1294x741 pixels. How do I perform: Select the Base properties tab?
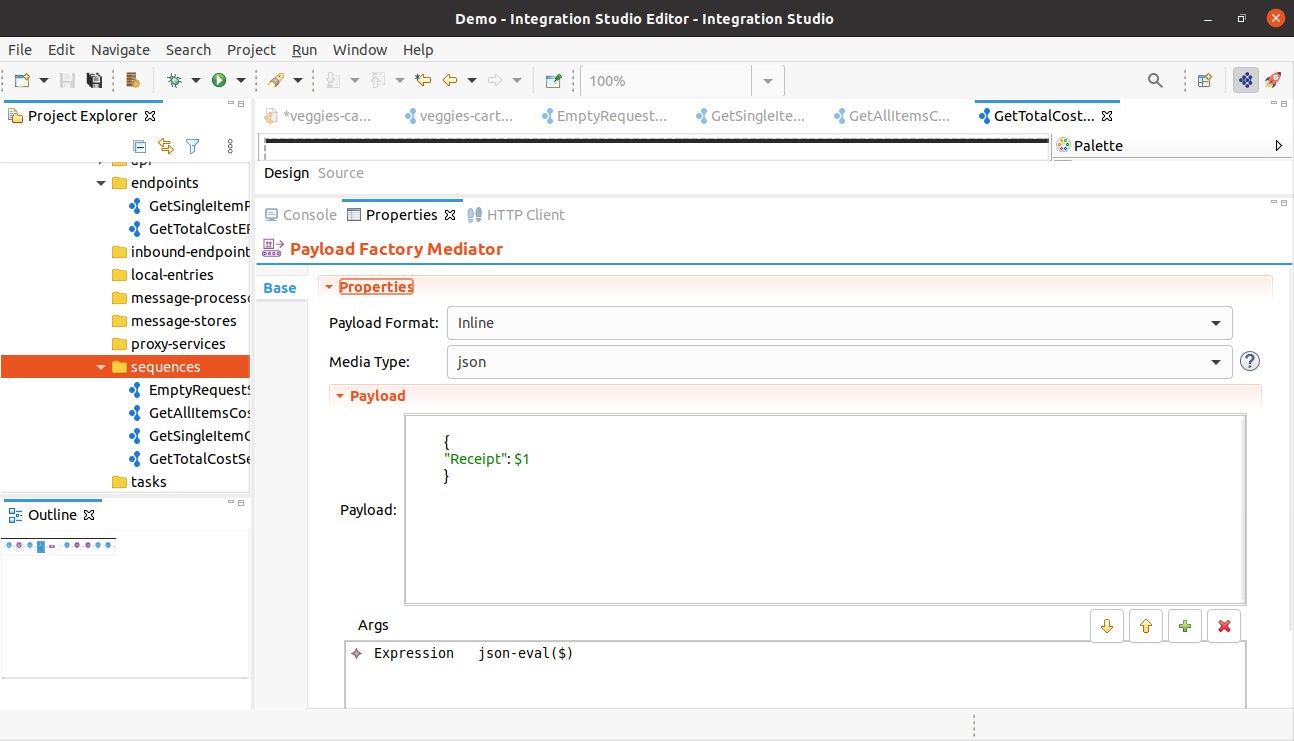tap(280, 288)
